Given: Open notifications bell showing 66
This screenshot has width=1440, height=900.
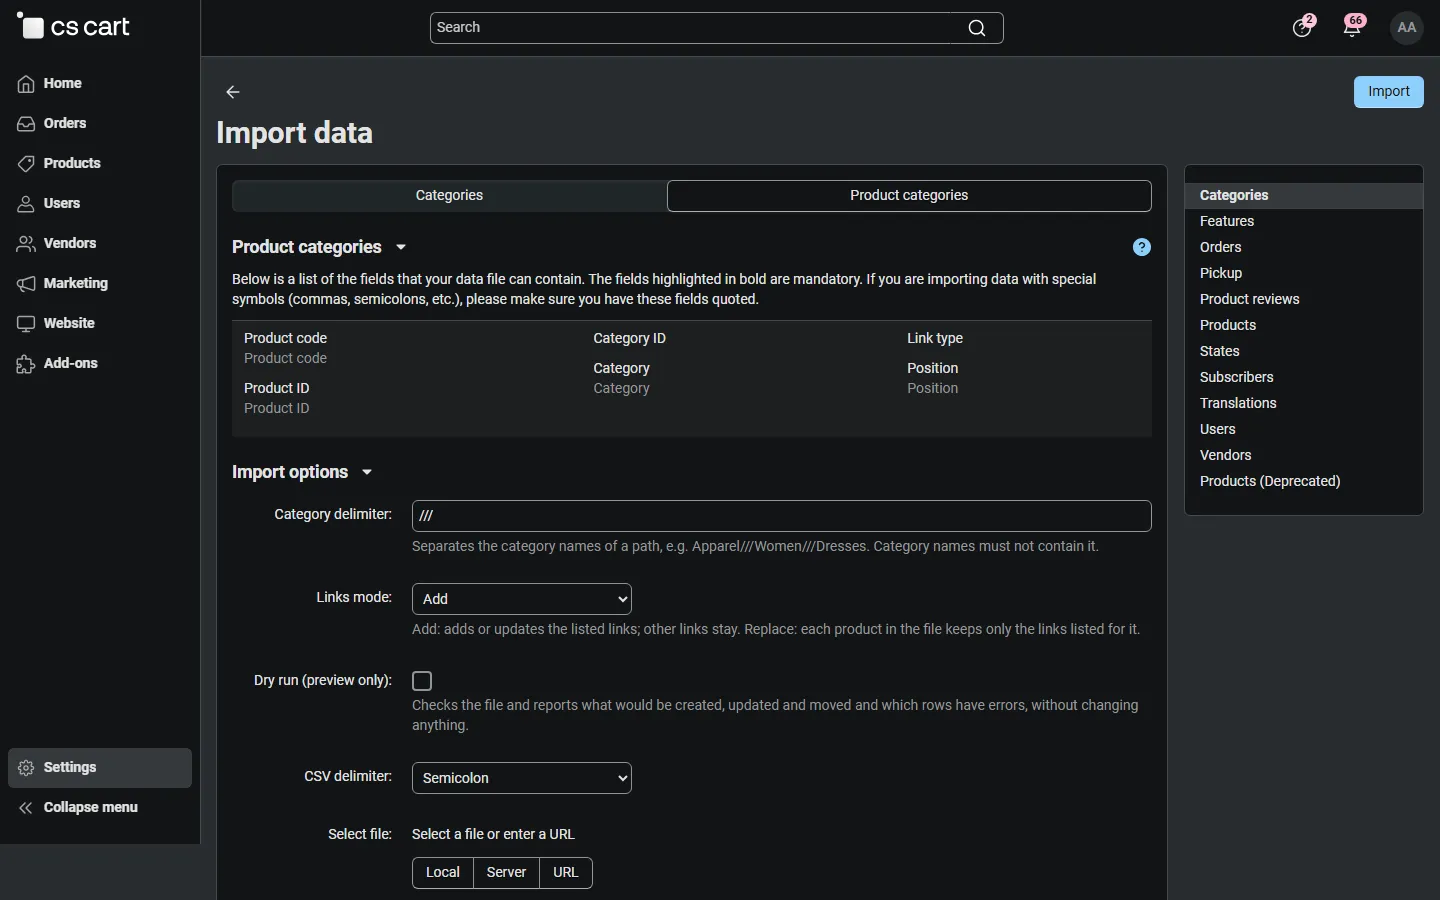Looking at the screenshot, I should tap(1353, 27).
